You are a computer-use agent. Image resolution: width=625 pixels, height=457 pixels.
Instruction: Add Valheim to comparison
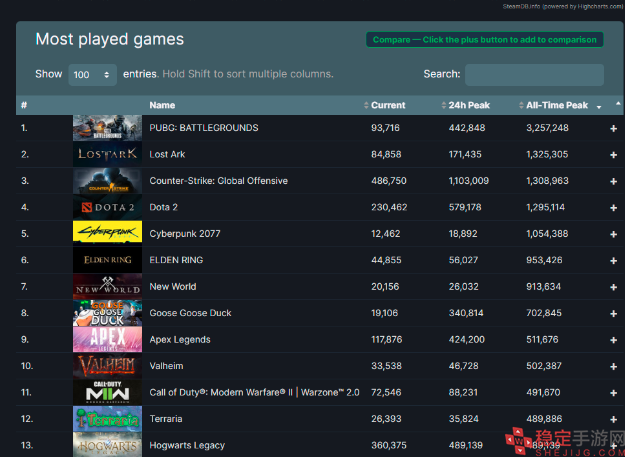tap(613, 367)
